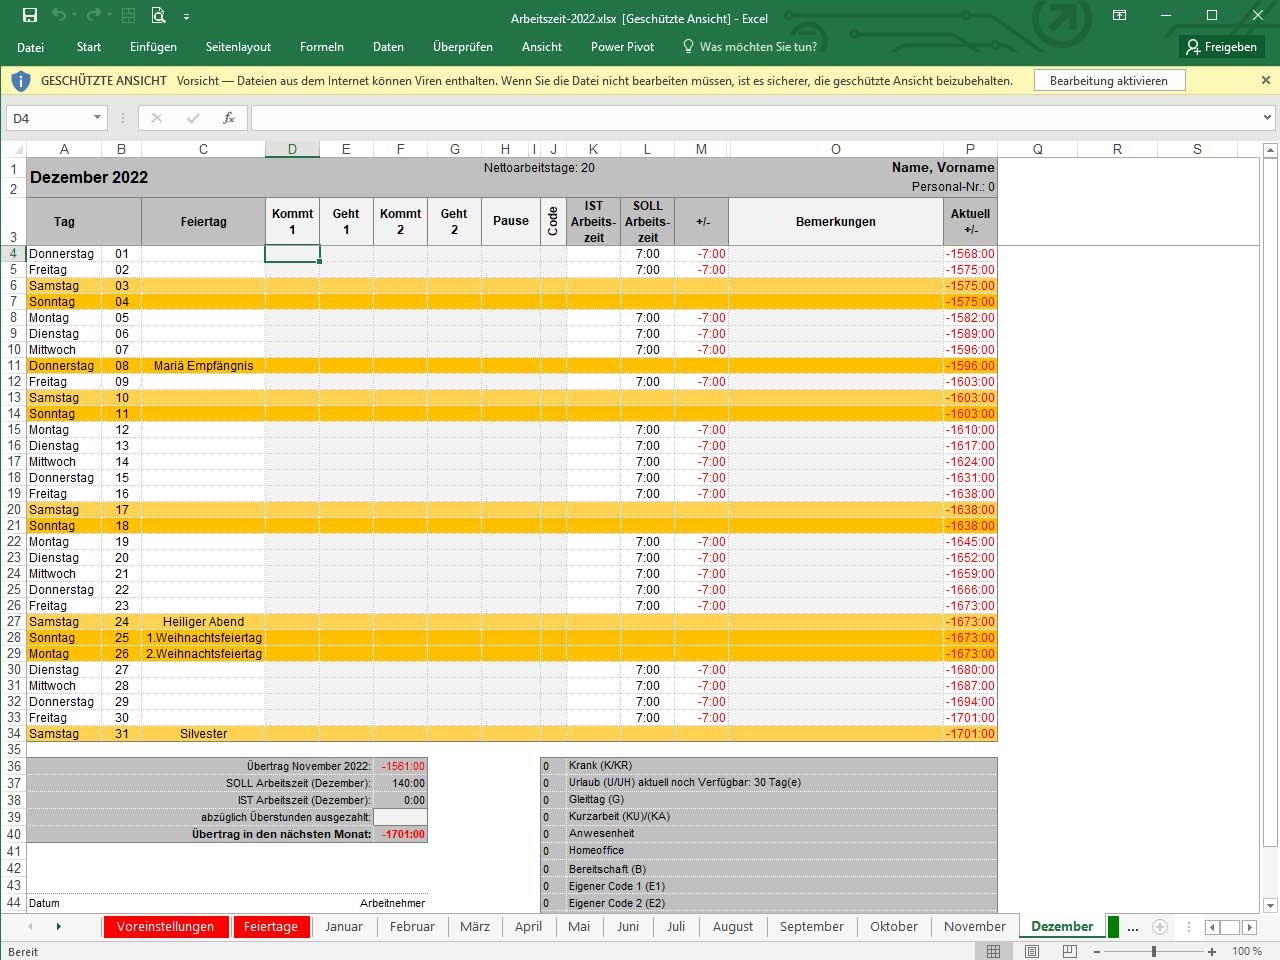Click the zoom slider handle
This screenshot has height=960, width=1280.
[1154, 951]
